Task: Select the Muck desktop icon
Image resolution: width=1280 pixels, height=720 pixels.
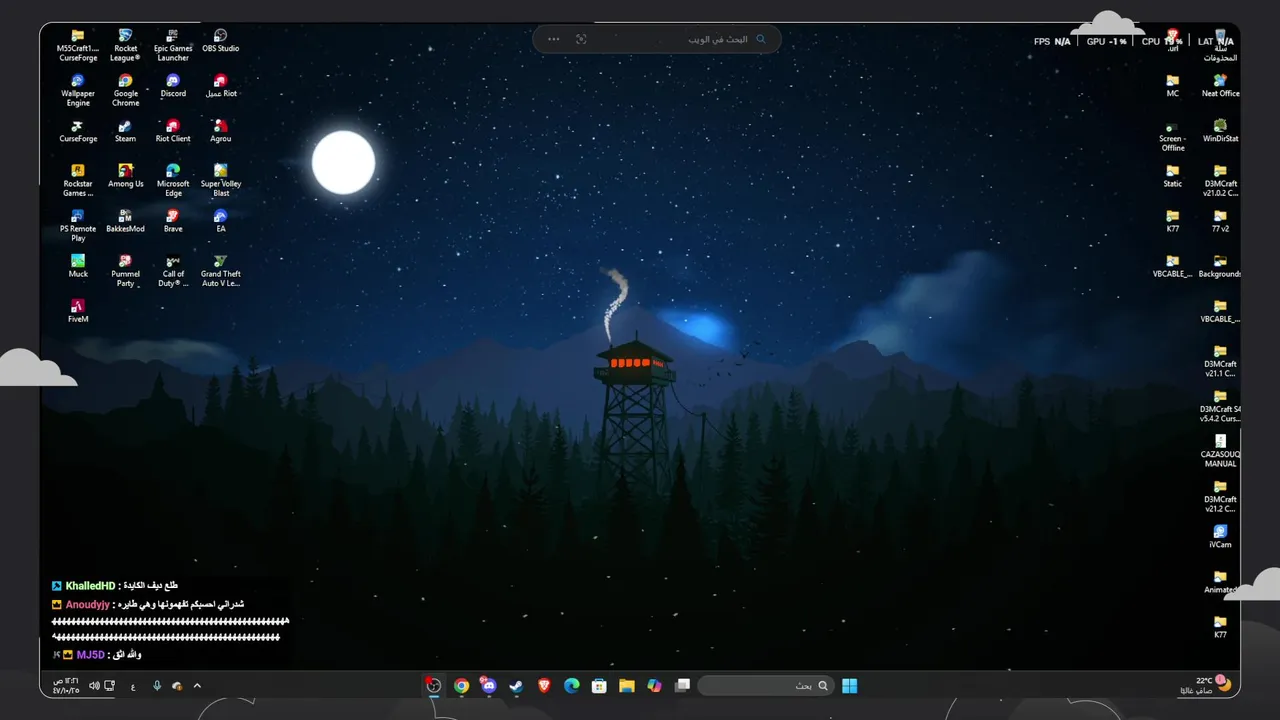Action: [78, 266]
